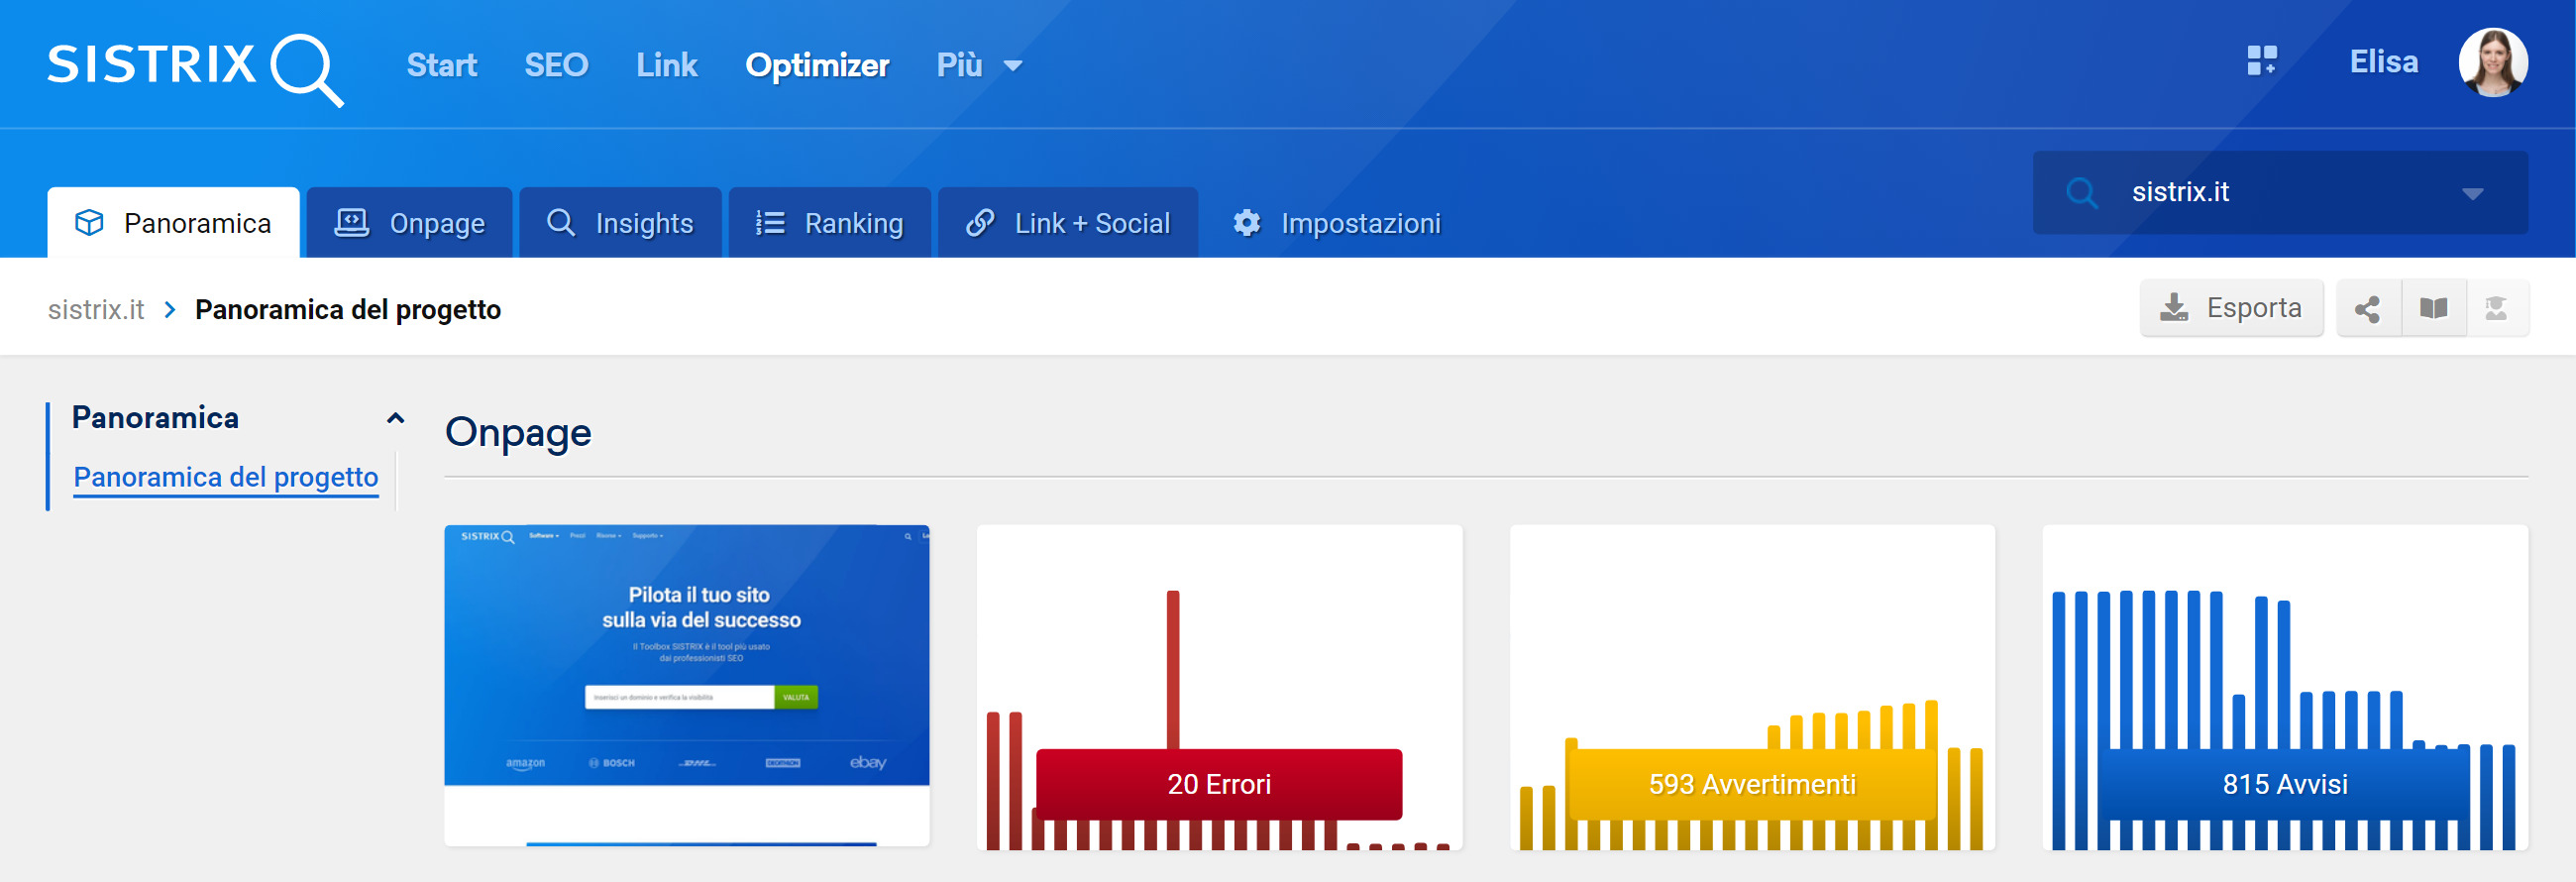This screenshot has width=2576, height=882.
Task: Click the share icon button
Action: click(2367, 309)
